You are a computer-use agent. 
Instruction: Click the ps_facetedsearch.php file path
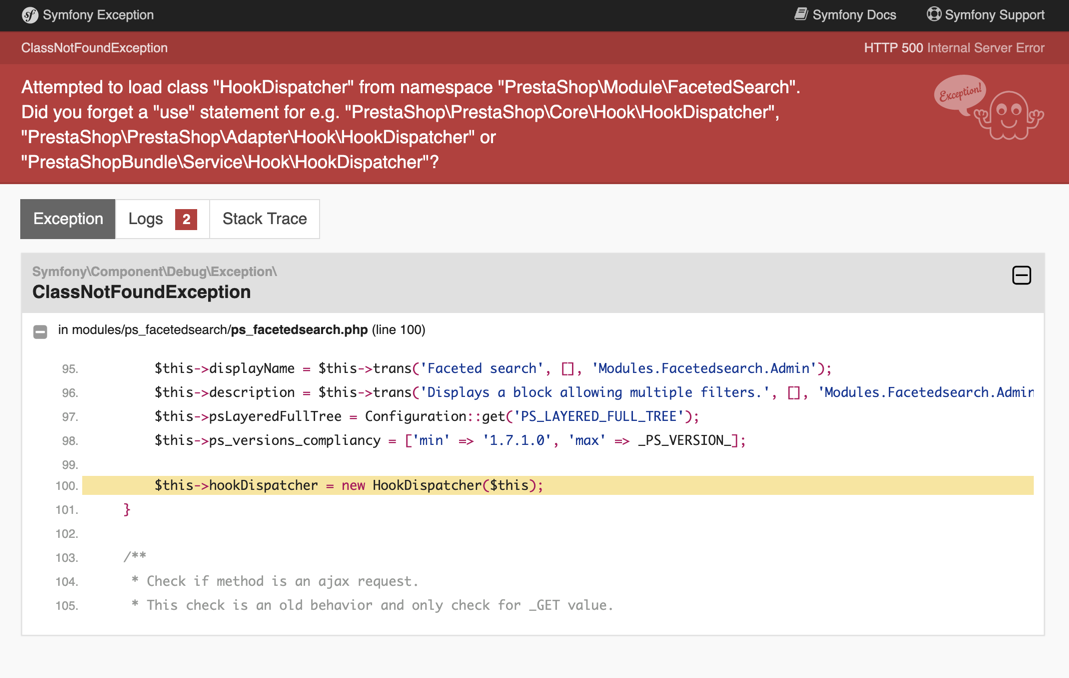coord(213,330)
